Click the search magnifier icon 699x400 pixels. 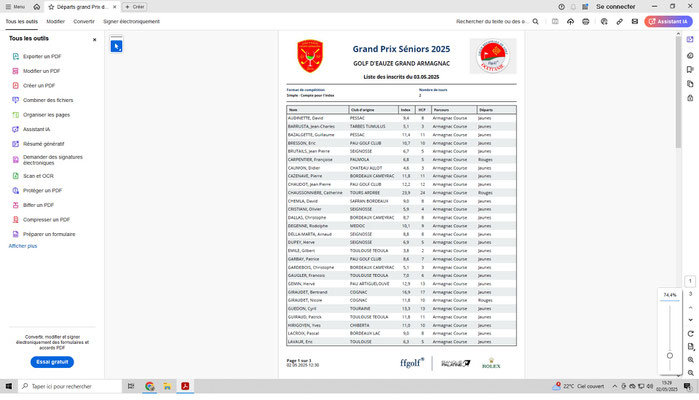535,21
